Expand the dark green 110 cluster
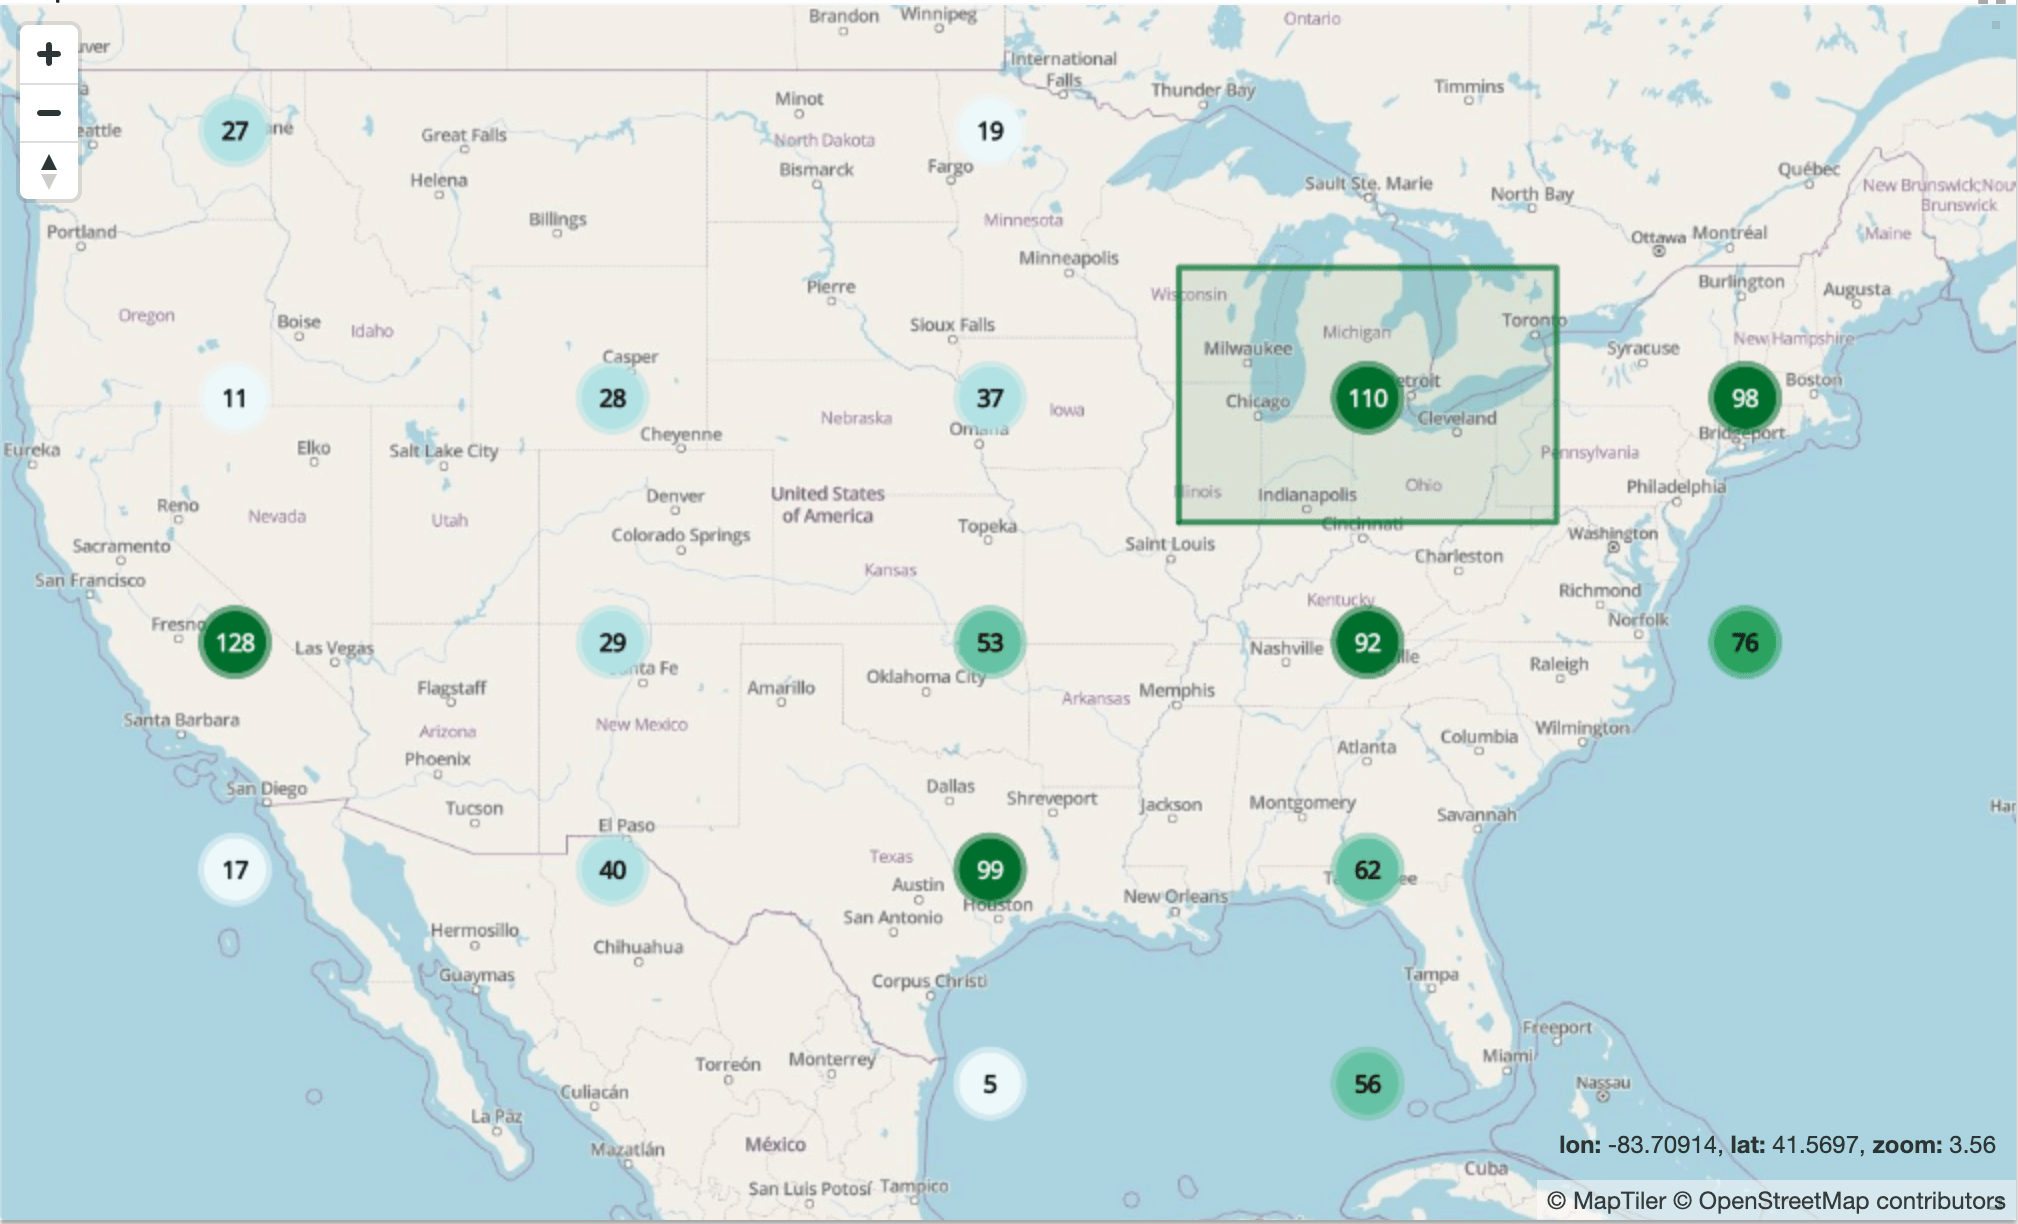This screenshot has width=2018, height=1224. [1367, 398]
